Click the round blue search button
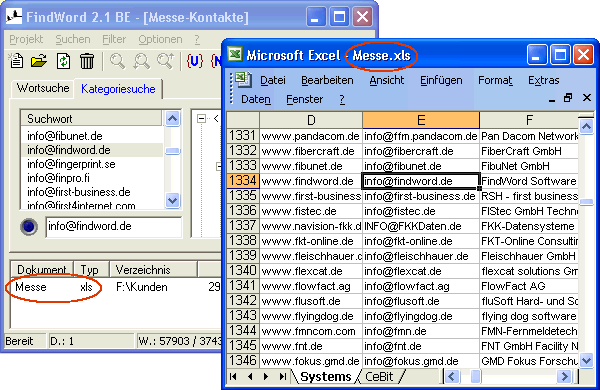 point(29,227)
